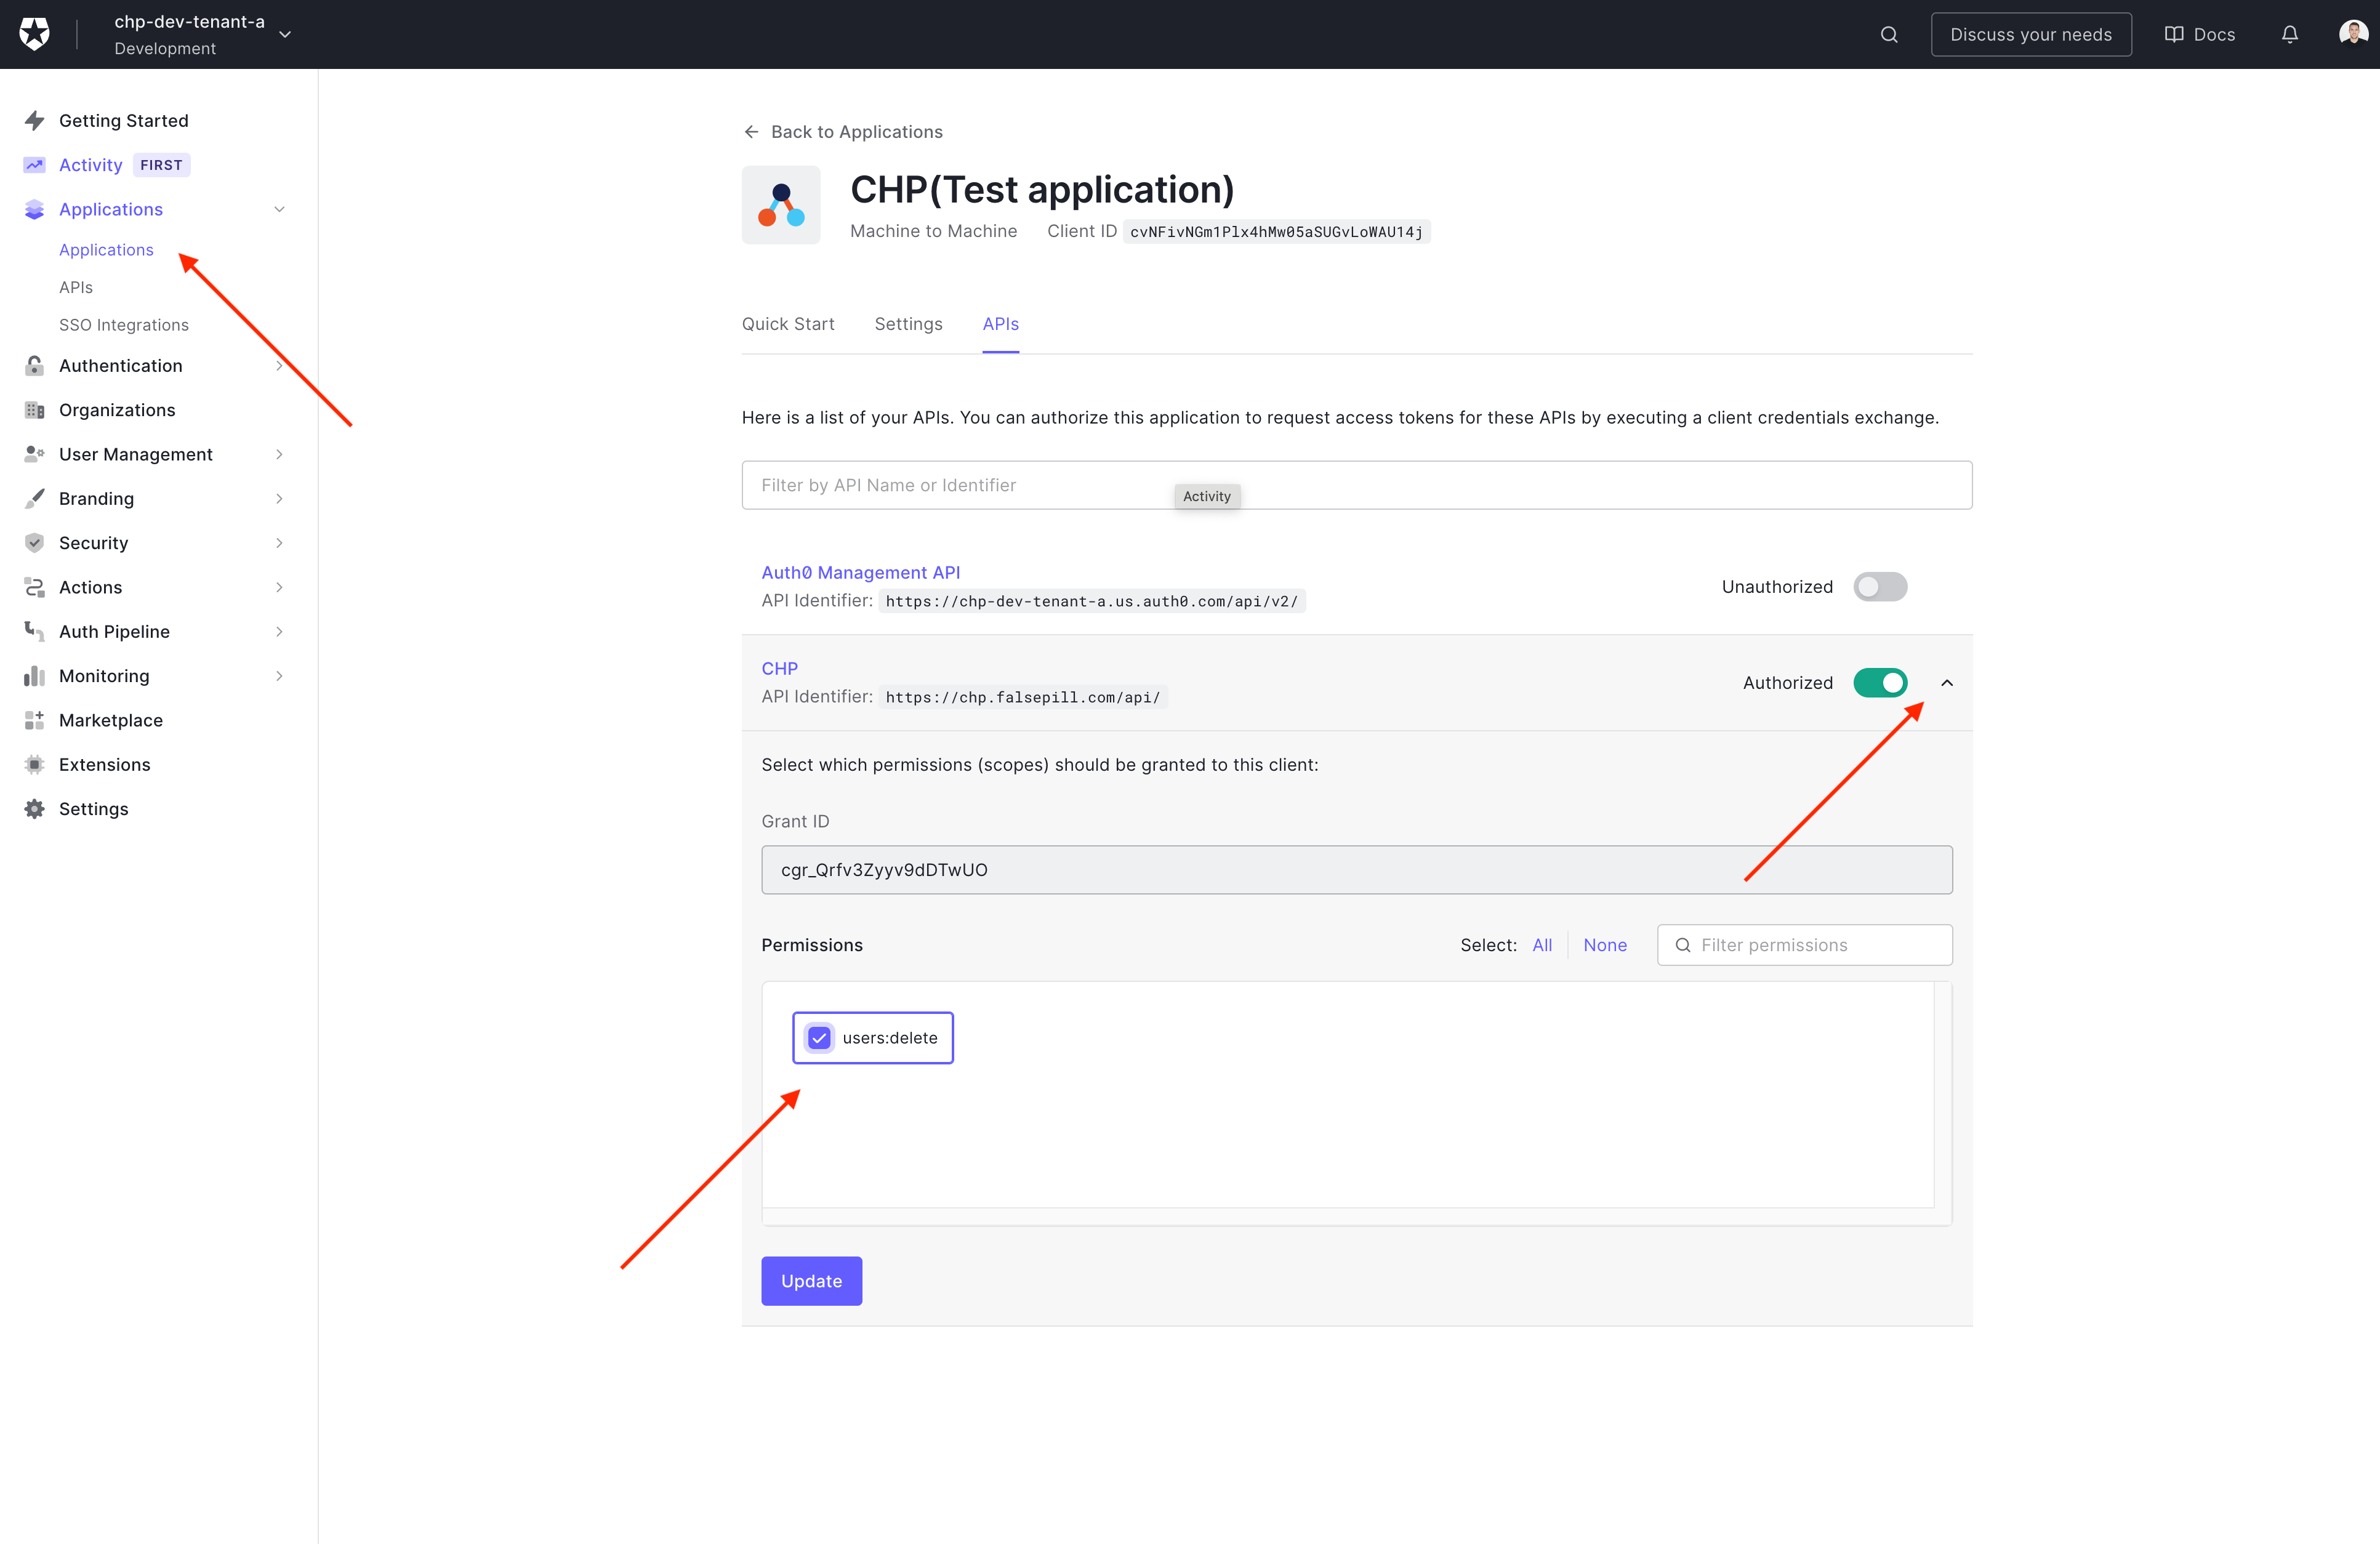Click the Organizations icon in sidebar
Viewport: 2380px width, 1544px height.
(x=34, y=409)
